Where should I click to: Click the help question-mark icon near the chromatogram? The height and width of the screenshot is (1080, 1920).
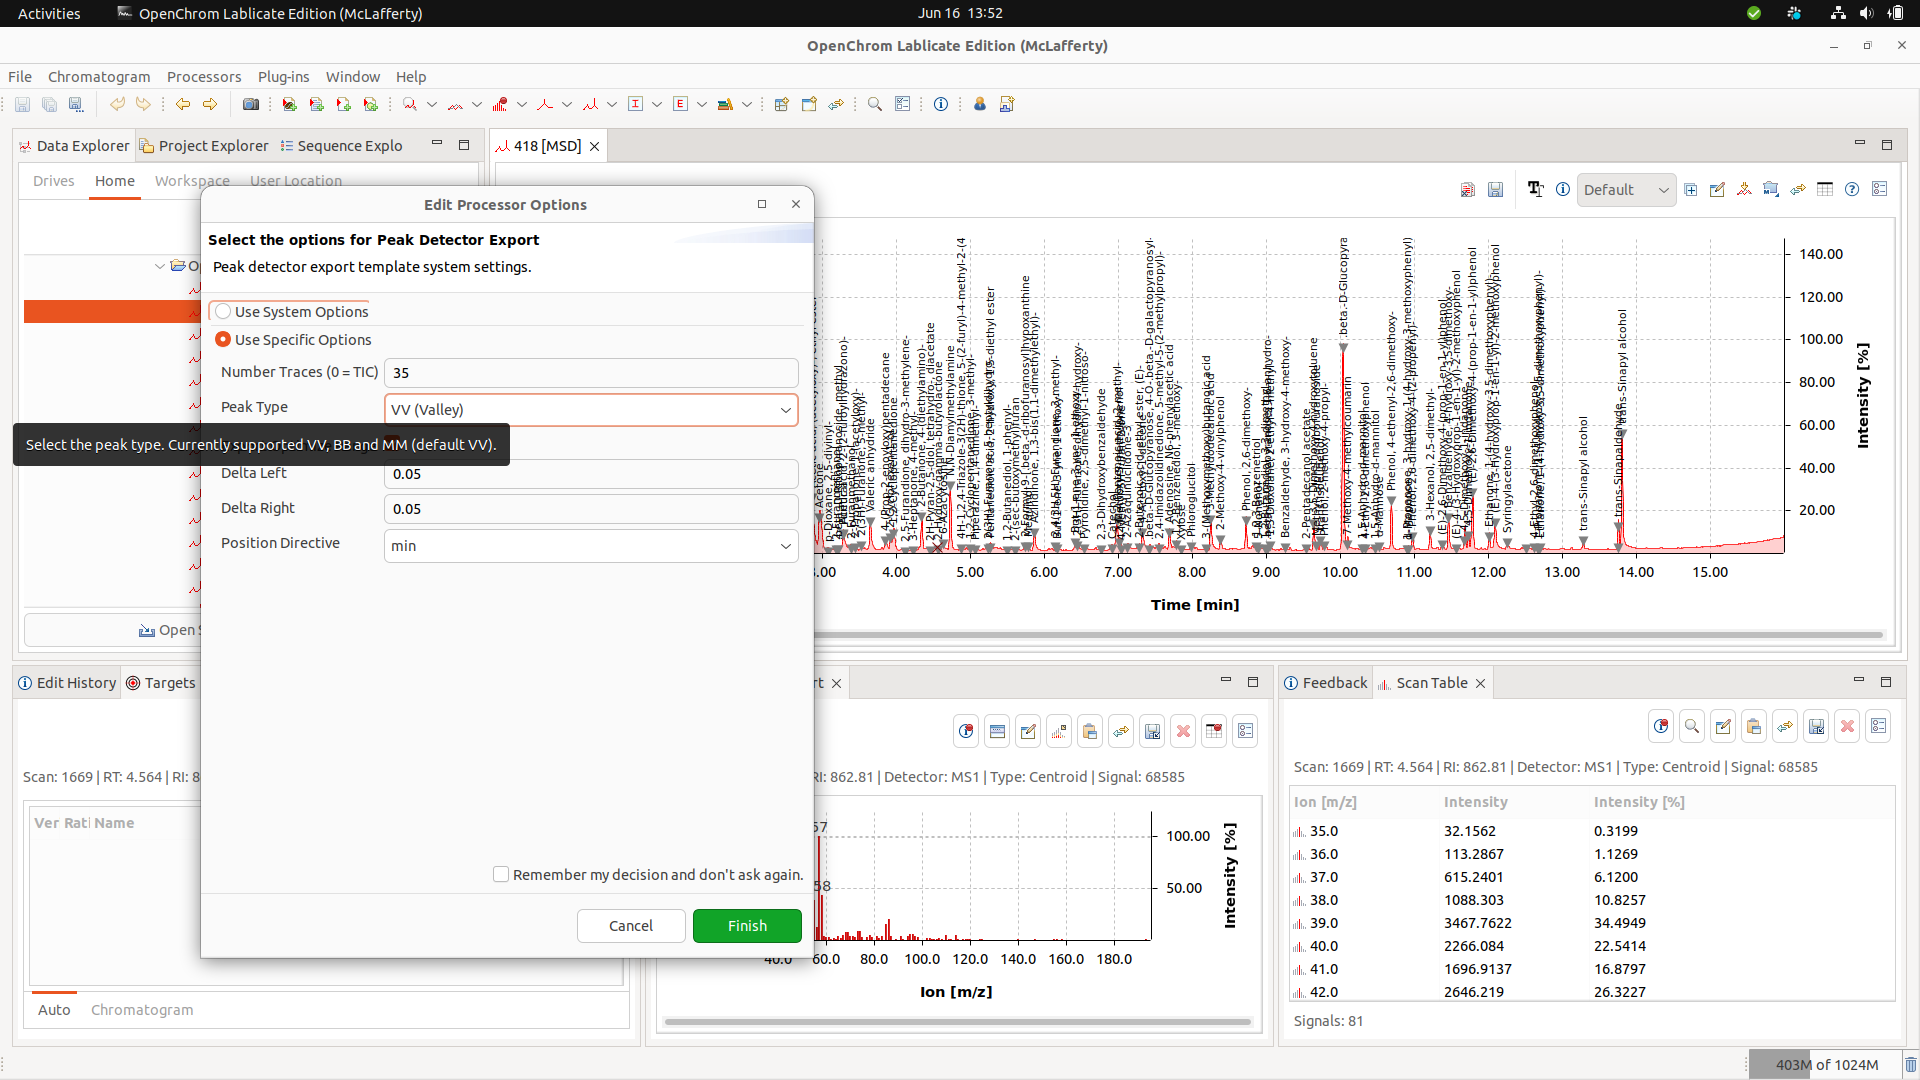click(1853, 189)
